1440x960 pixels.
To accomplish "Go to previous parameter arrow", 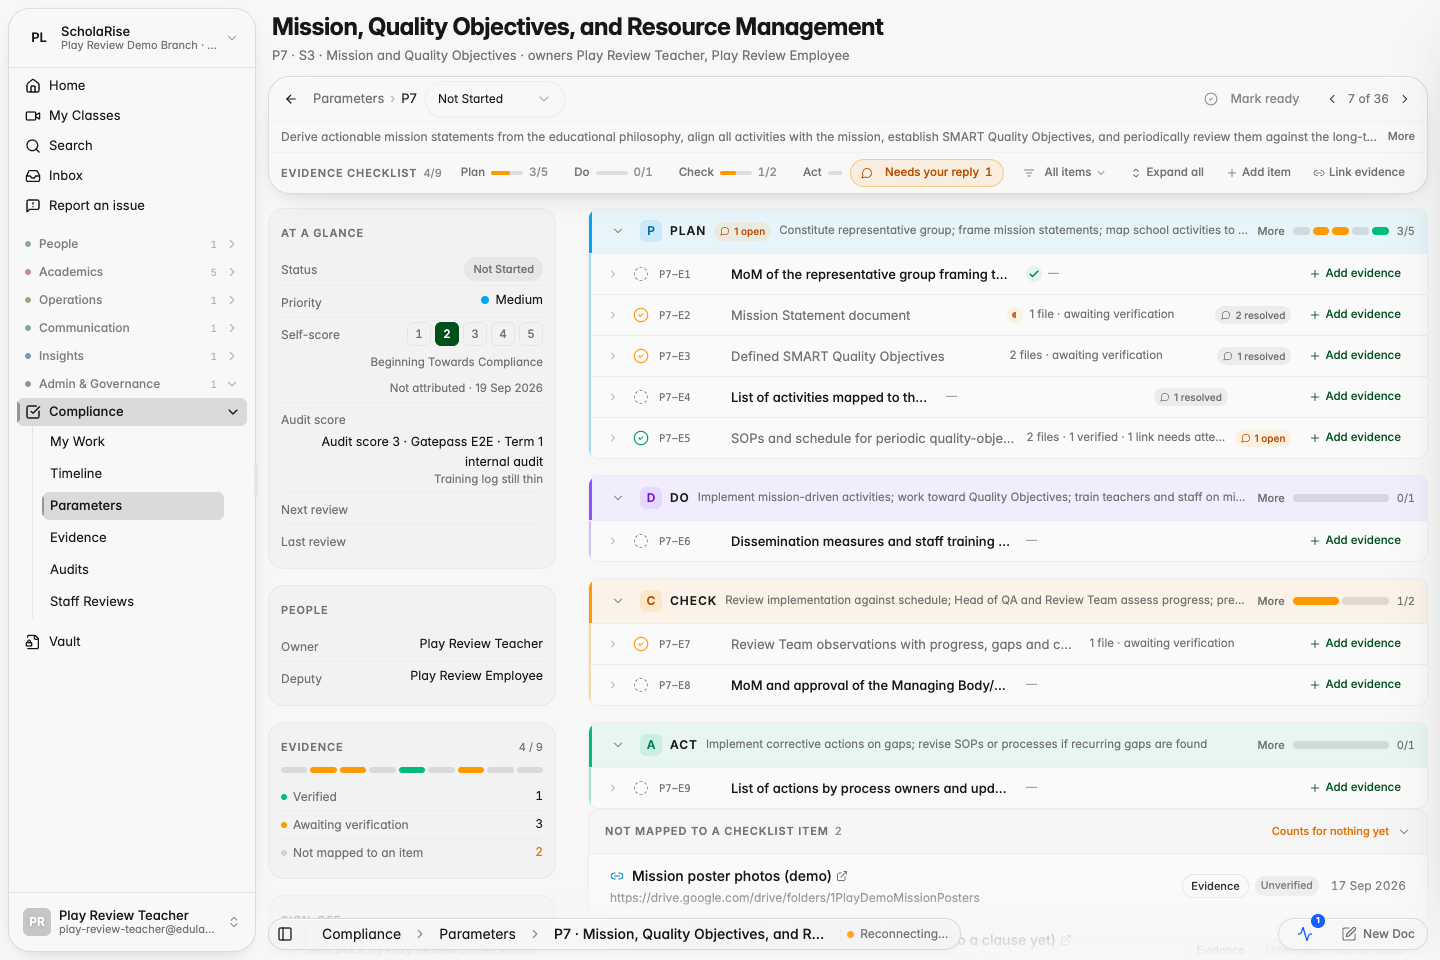I will pos(1332,99).
